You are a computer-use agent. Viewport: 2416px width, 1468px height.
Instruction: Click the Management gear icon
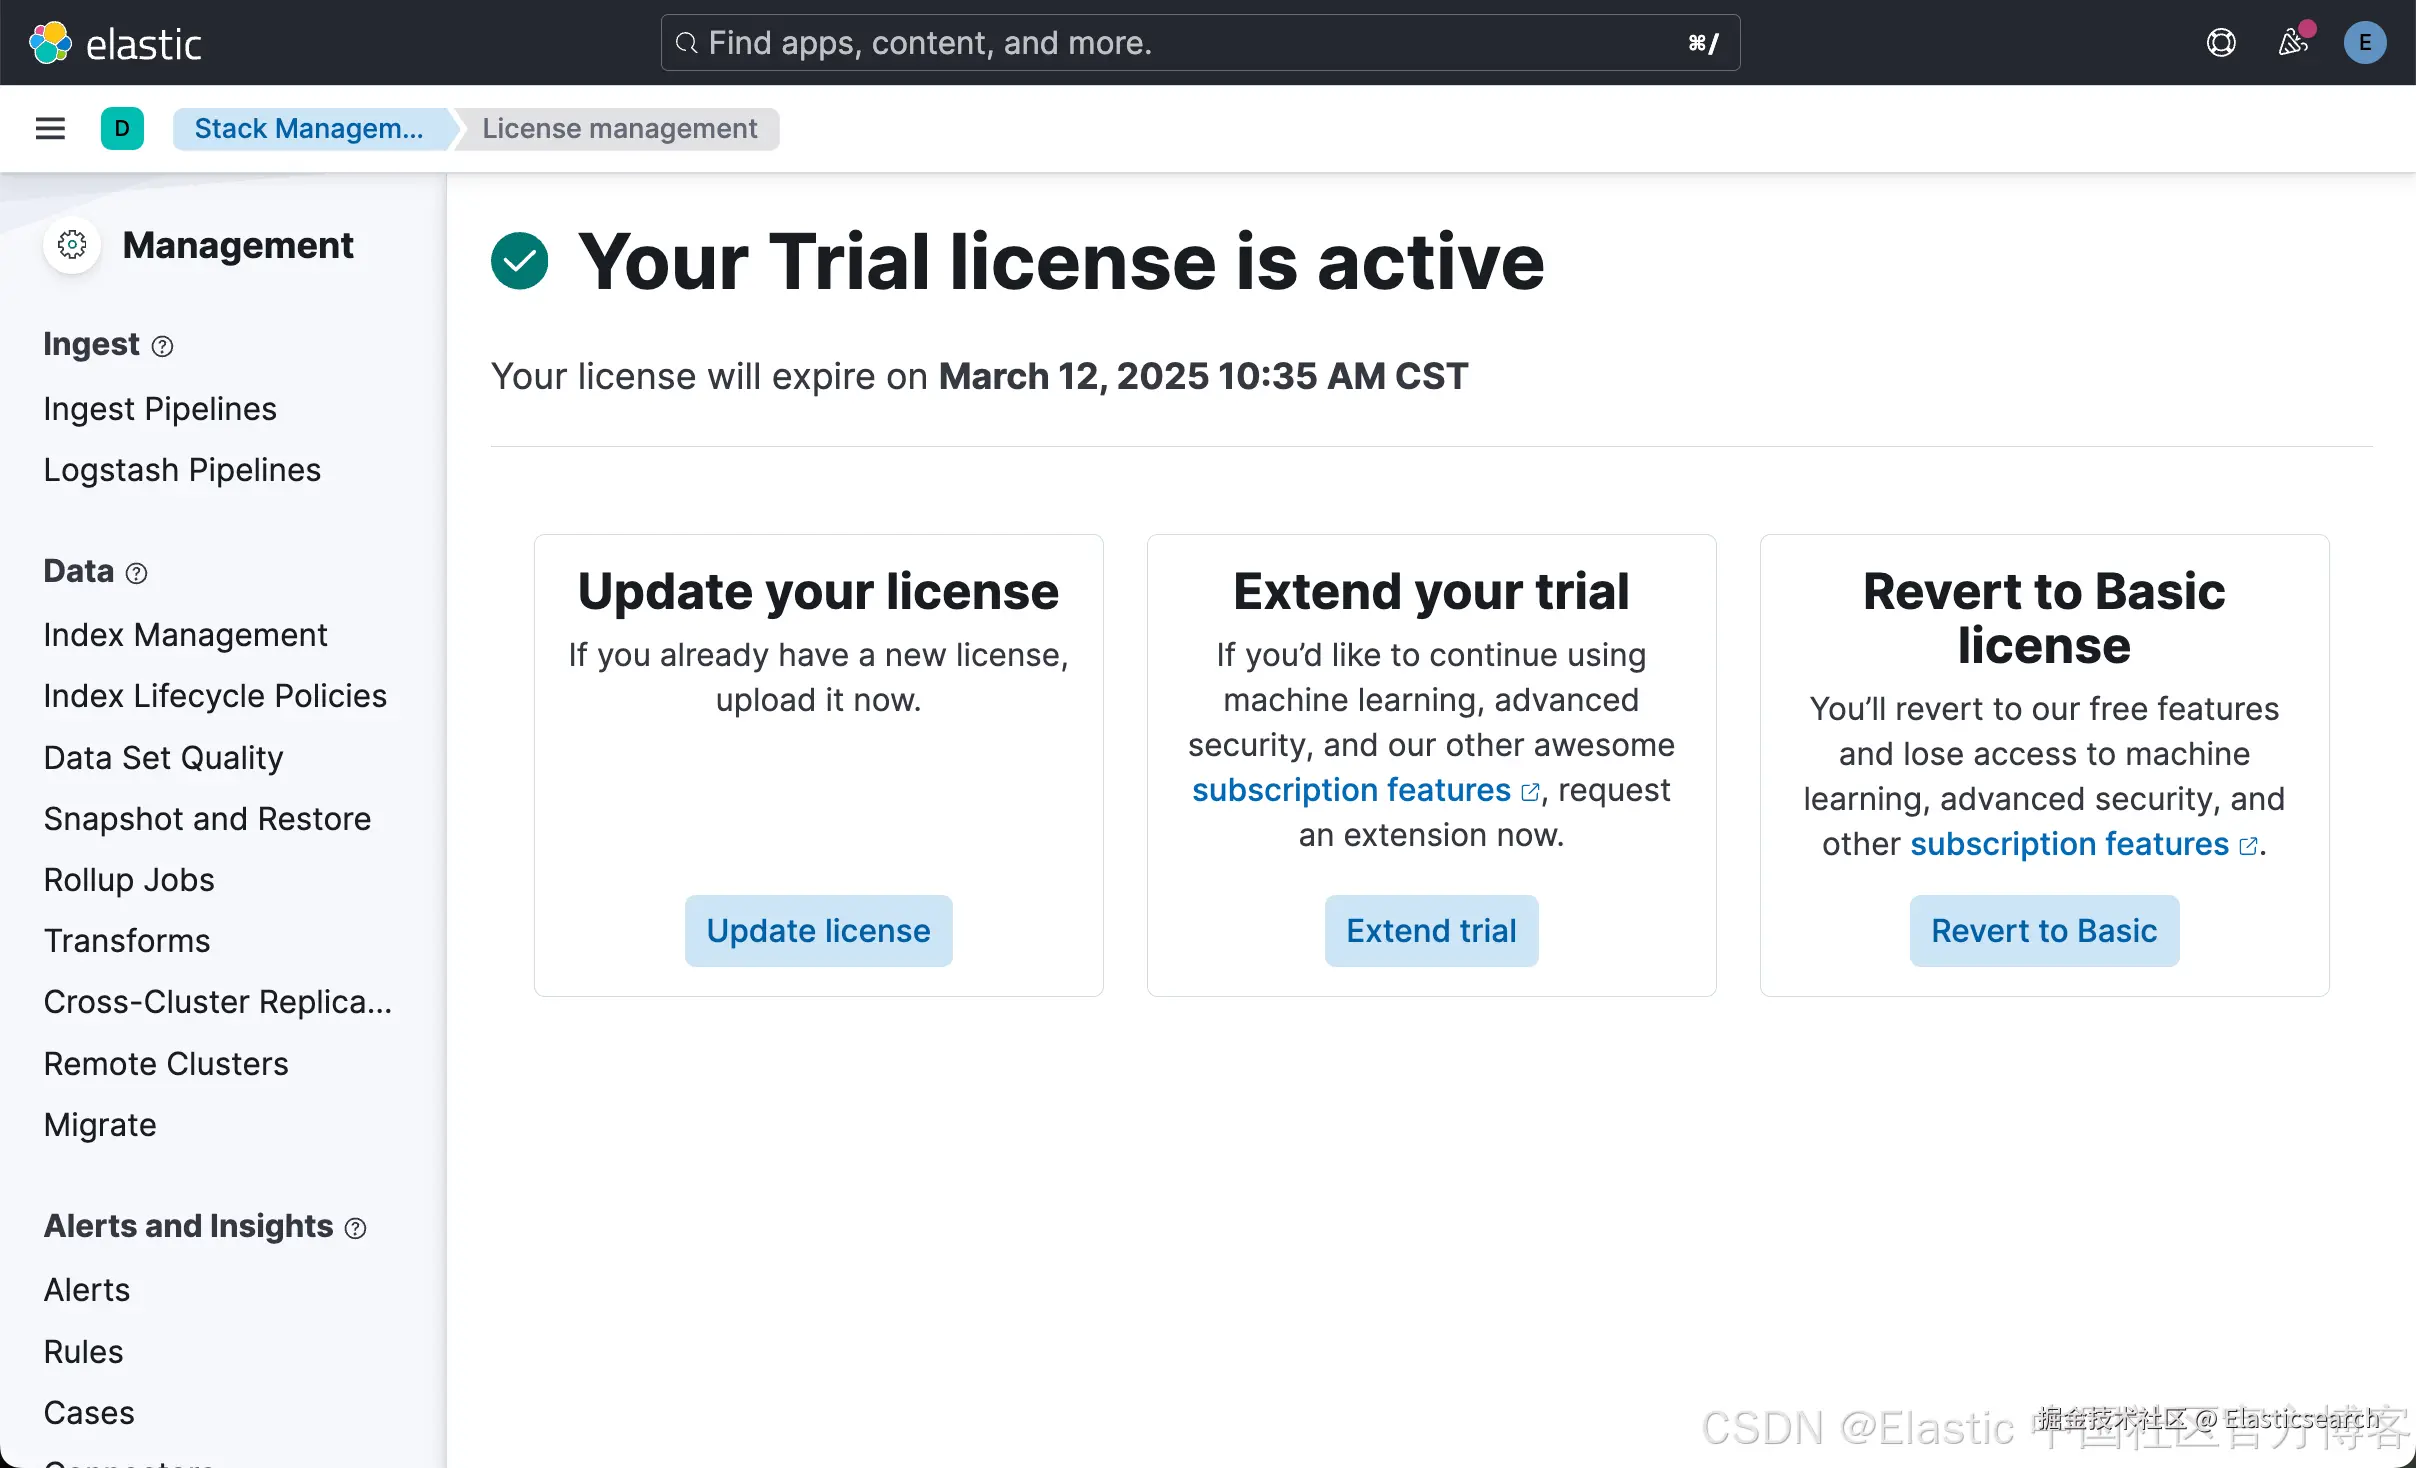click(x=72, y=245)
